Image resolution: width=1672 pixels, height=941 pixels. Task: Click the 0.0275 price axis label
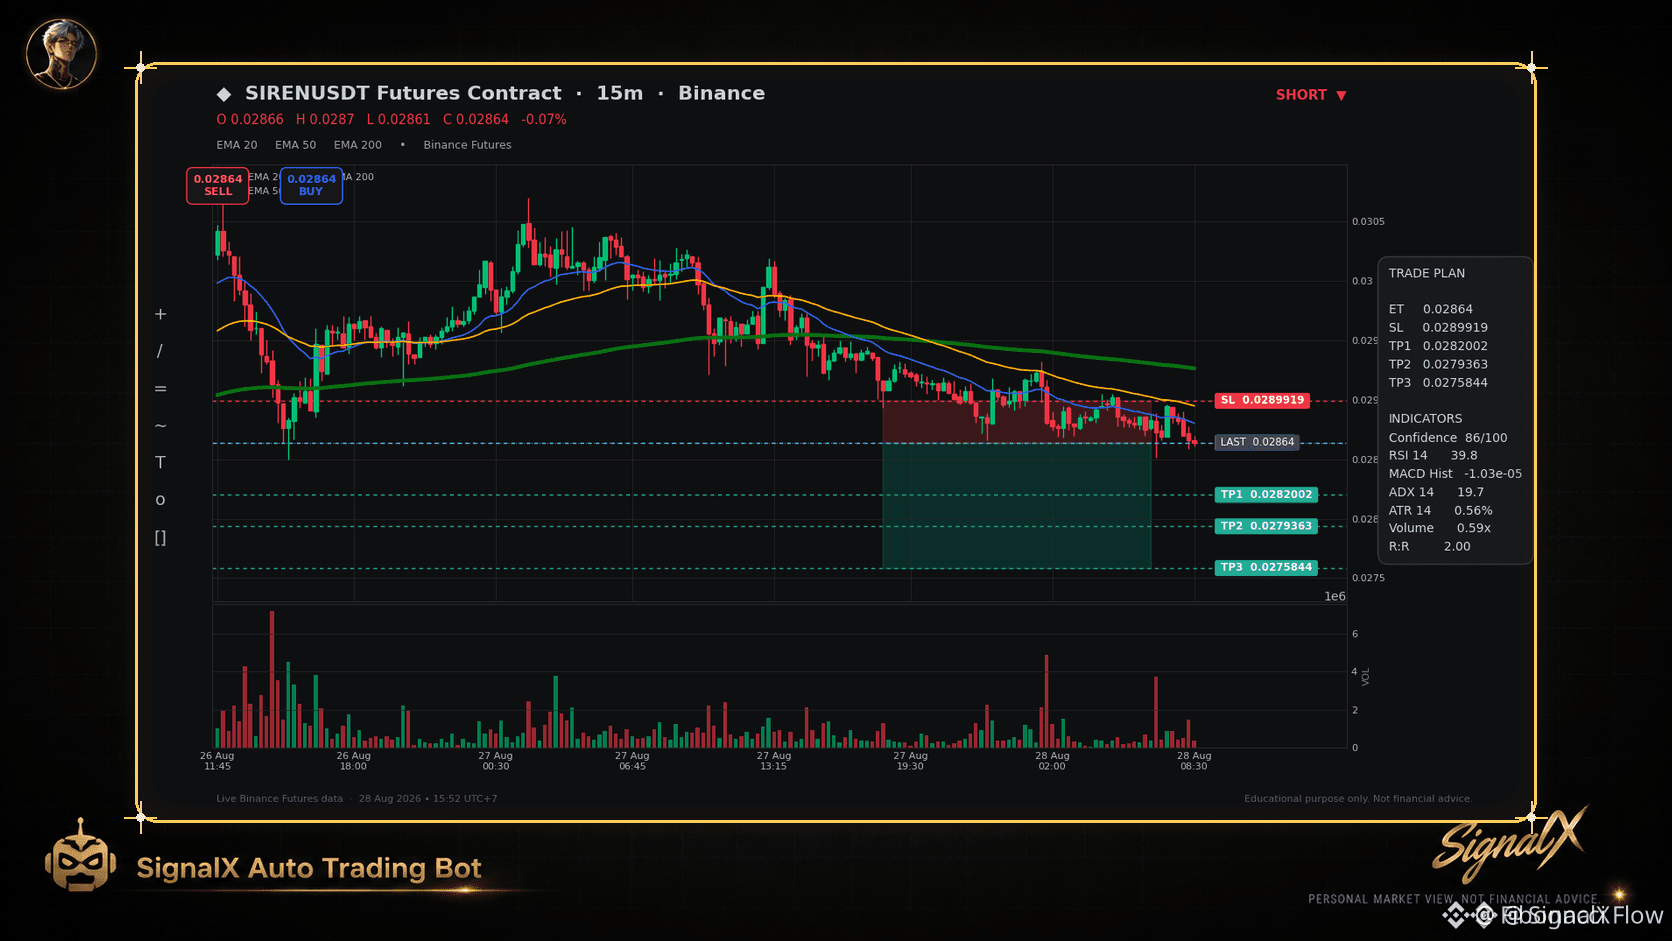1368,578
